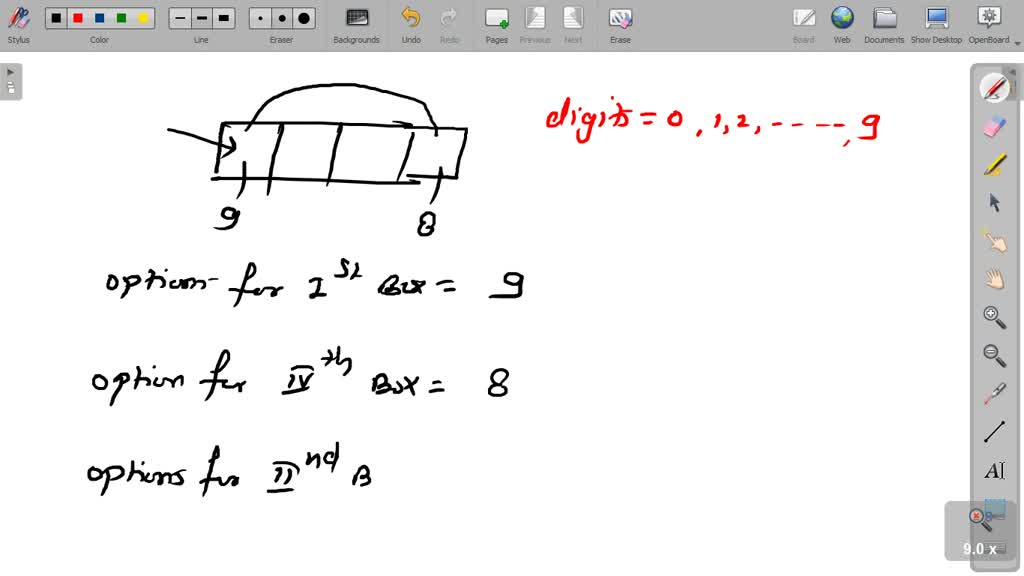
Task: Select the black pen color
Action: [x=57, y=18]
